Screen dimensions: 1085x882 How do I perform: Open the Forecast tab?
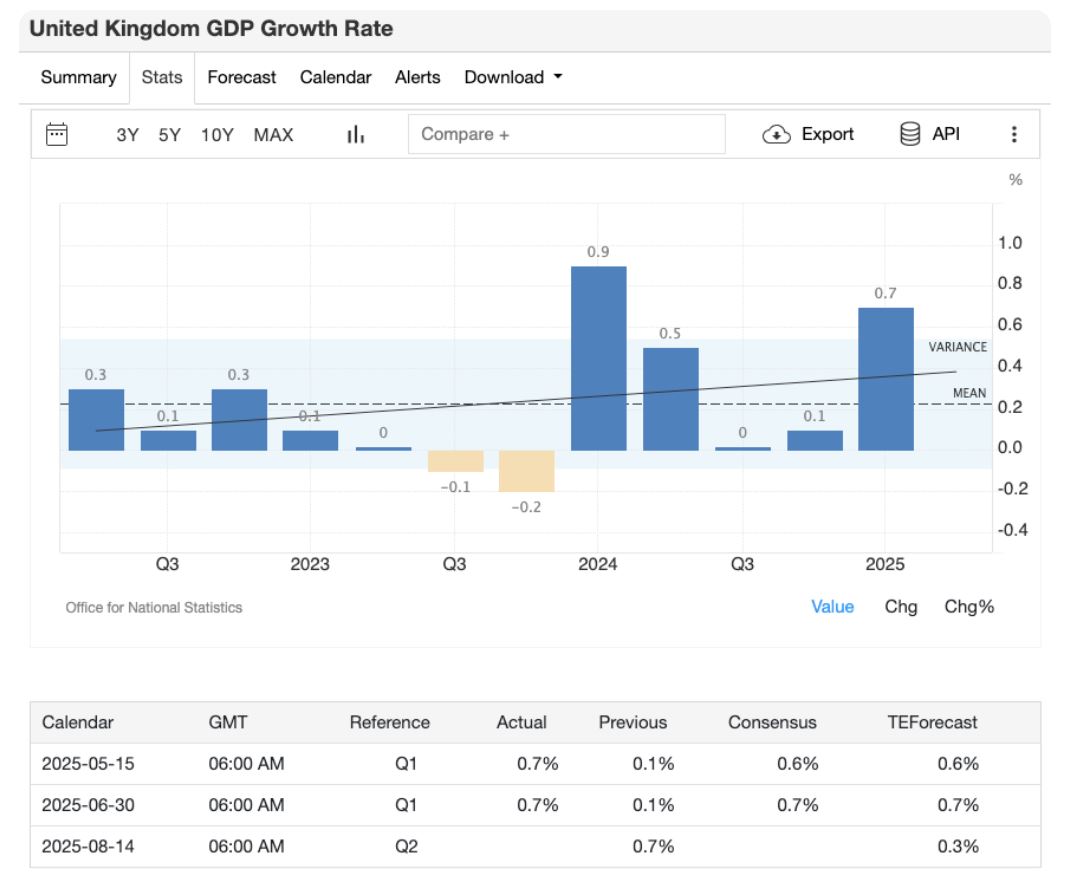pyautogui.click(x=241, y=77)
